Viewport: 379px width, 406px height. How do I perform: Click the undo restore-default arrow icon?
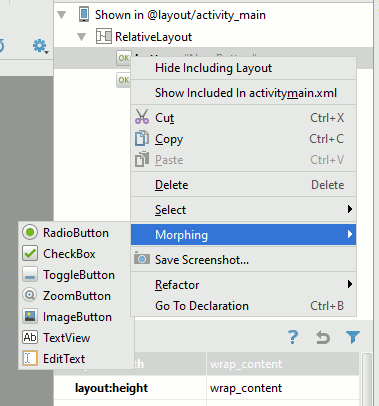(323, 337)
